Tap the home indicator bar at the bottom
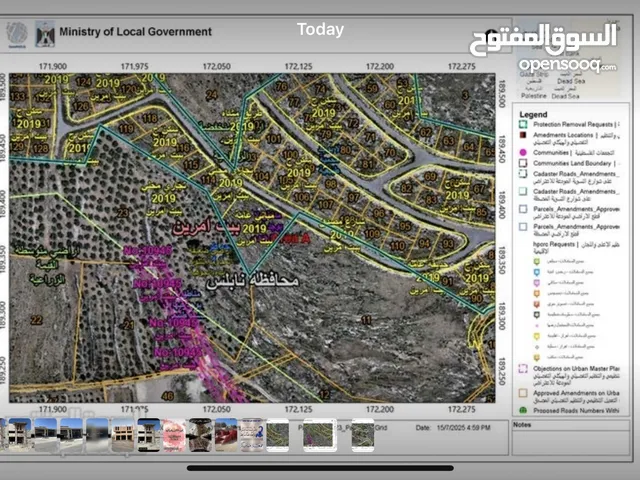The width and height of the screenshot is (640, 480). [x=320, y=466]
